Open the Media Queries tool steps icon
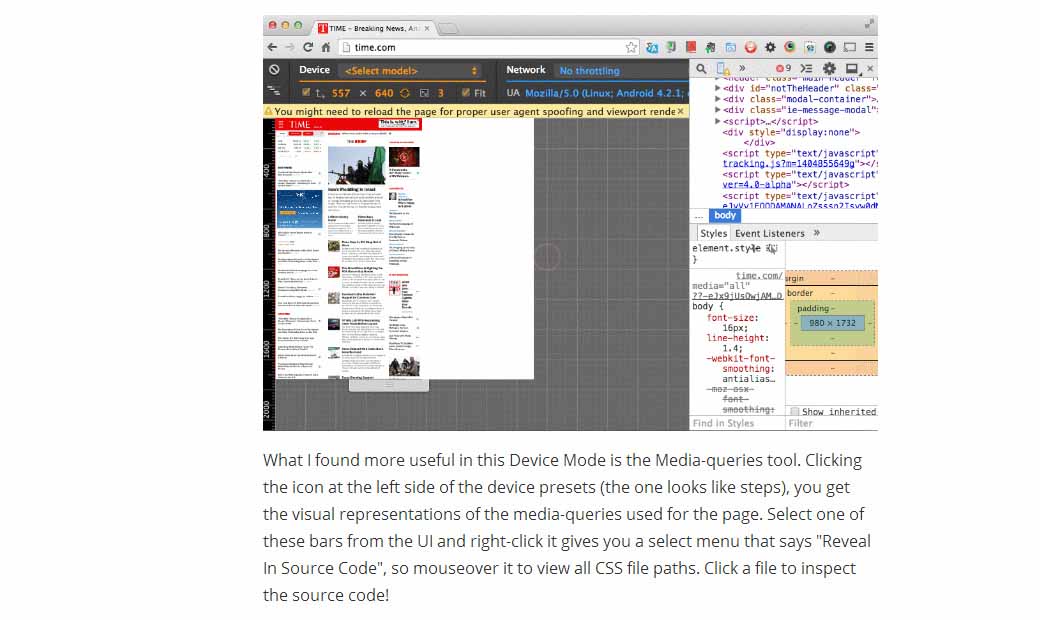Screen dimensions: 1040x620 [x=275, y=88]
